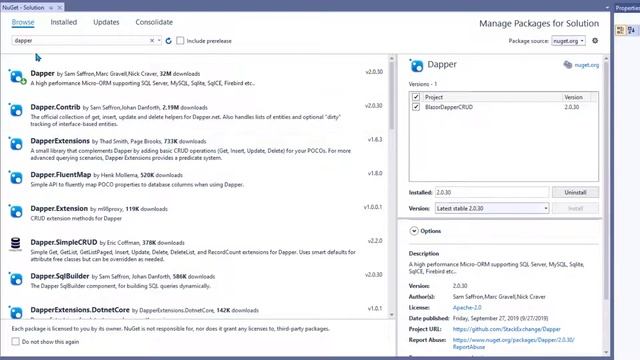This screenshot has width=640, height=360.
Task: Select the Dapper.Extension package title
Action: pos(59,209)
